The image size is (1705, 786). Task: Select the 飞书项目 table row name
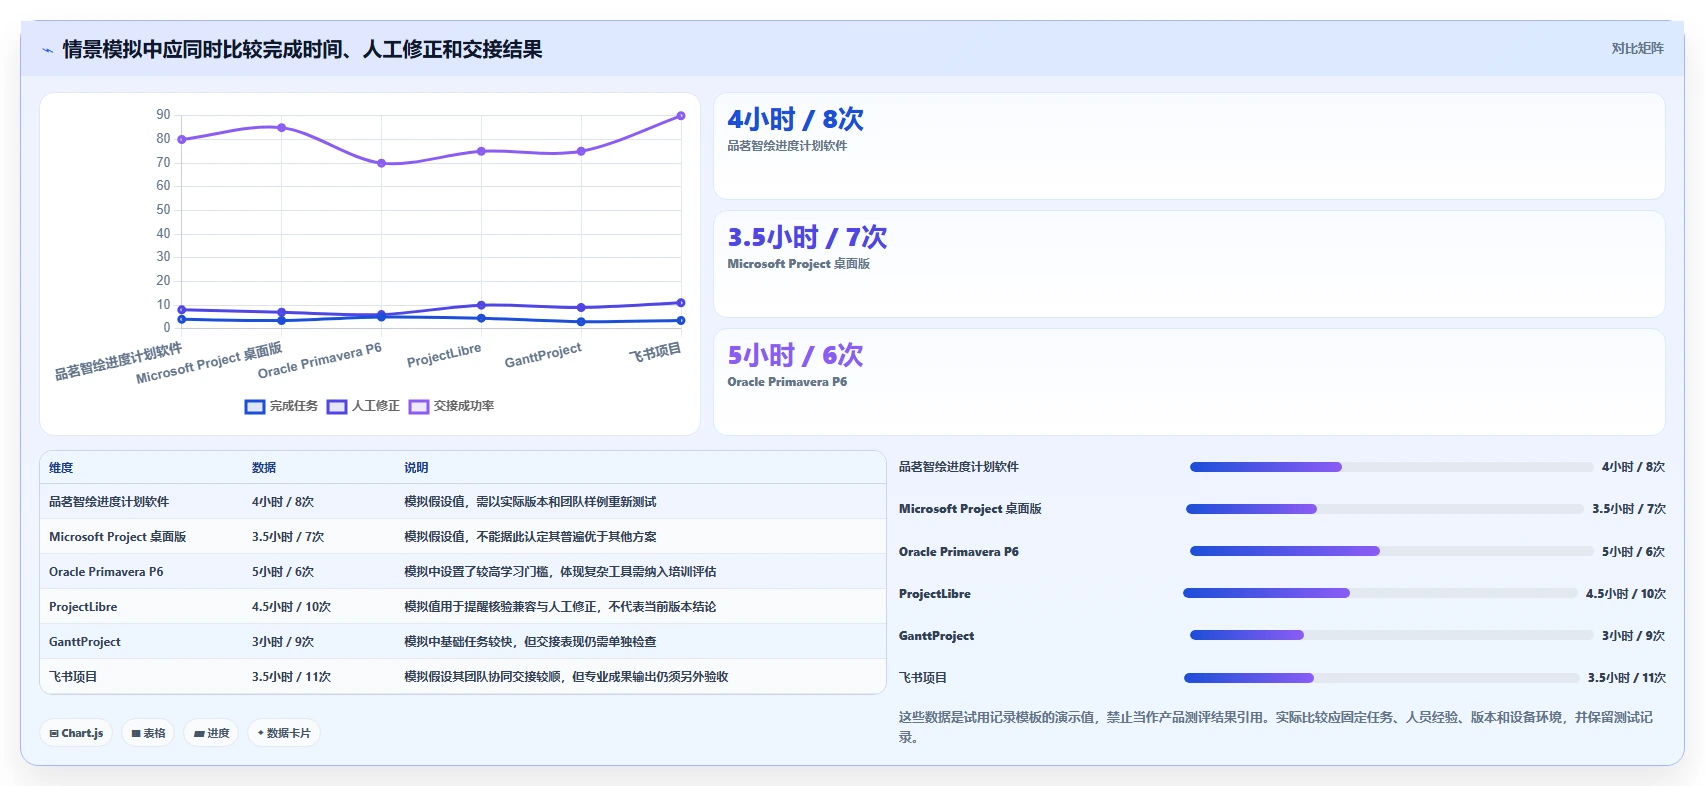[x=73, y=677]
